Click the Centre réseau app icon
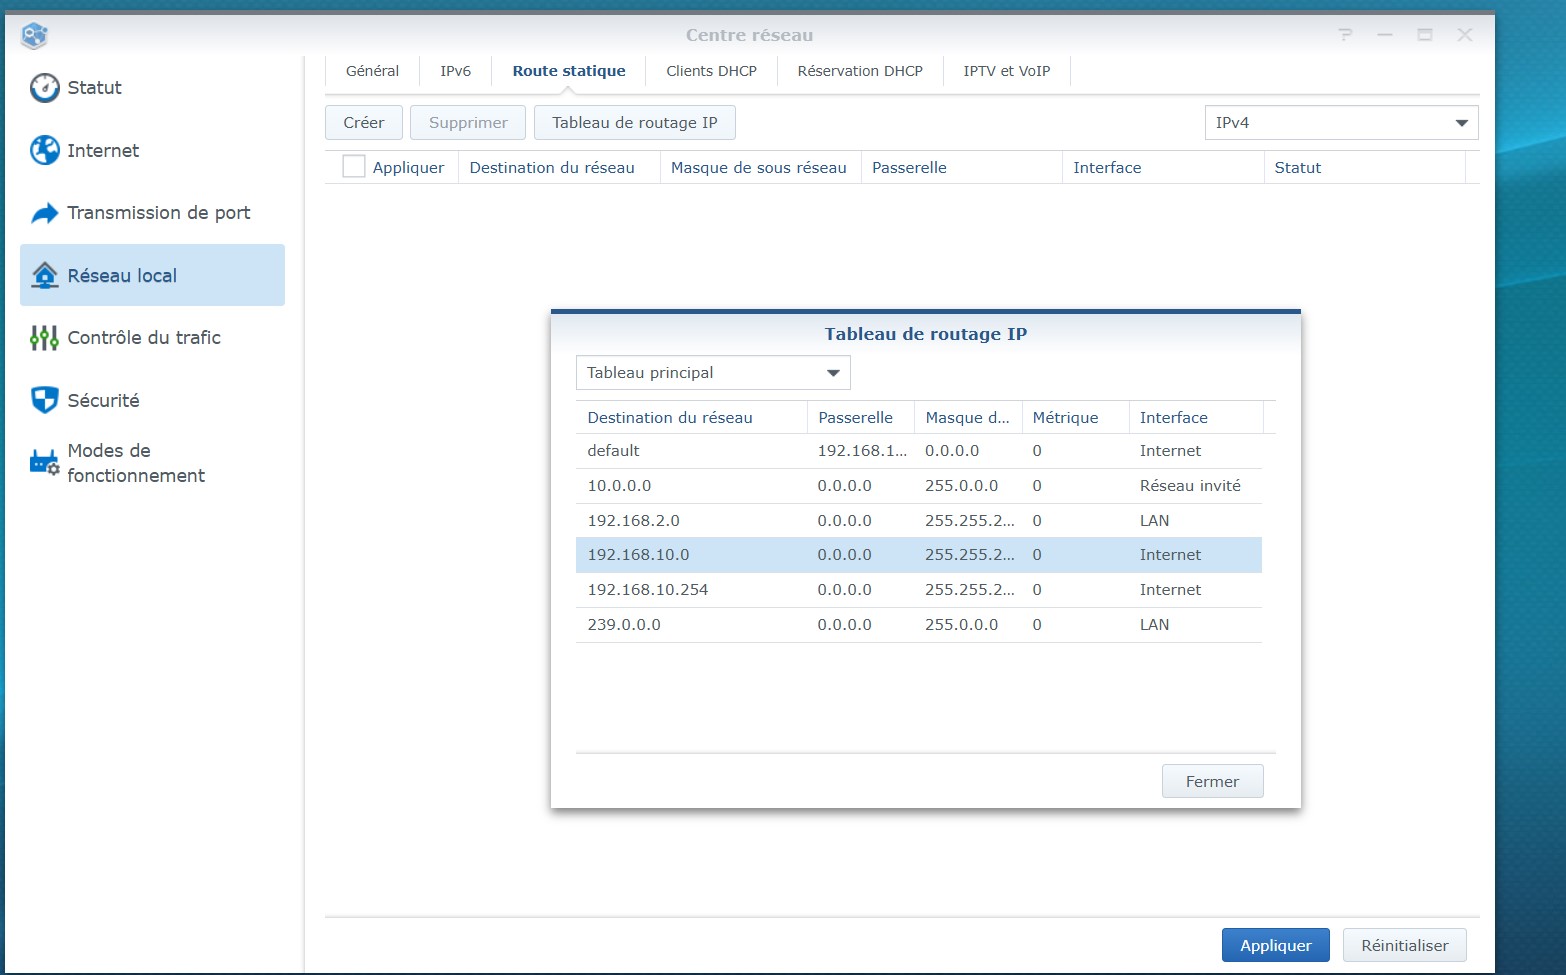 pos(34,36)
